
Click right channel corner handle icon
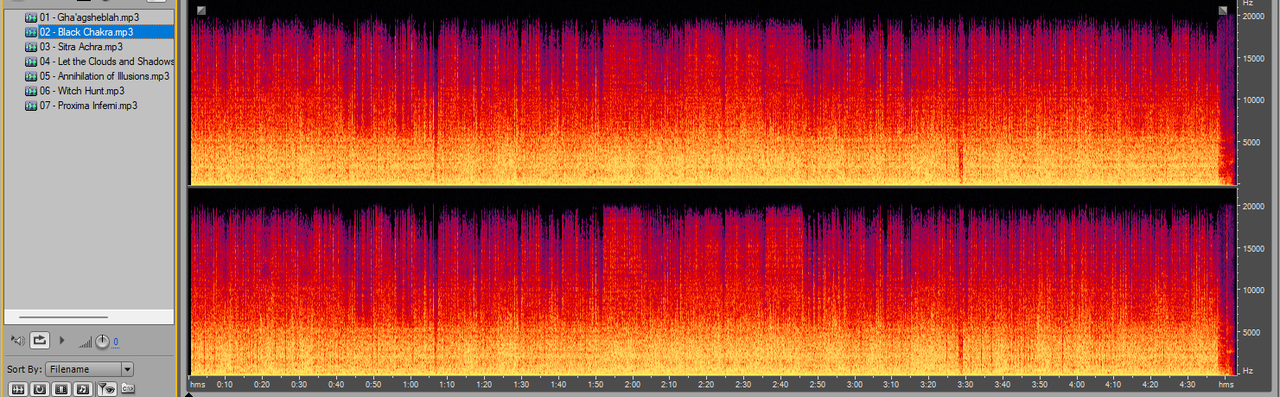[x=1223, y=10]
